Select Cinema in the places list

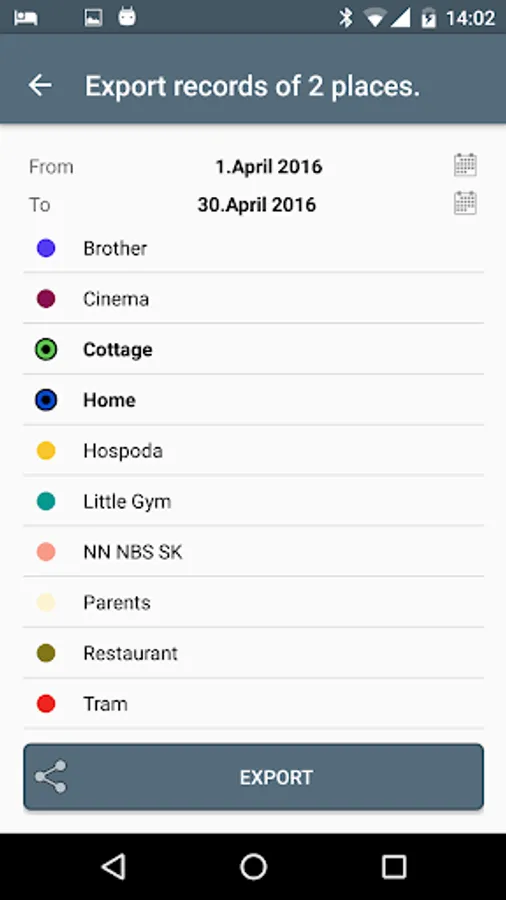[253, 298]
